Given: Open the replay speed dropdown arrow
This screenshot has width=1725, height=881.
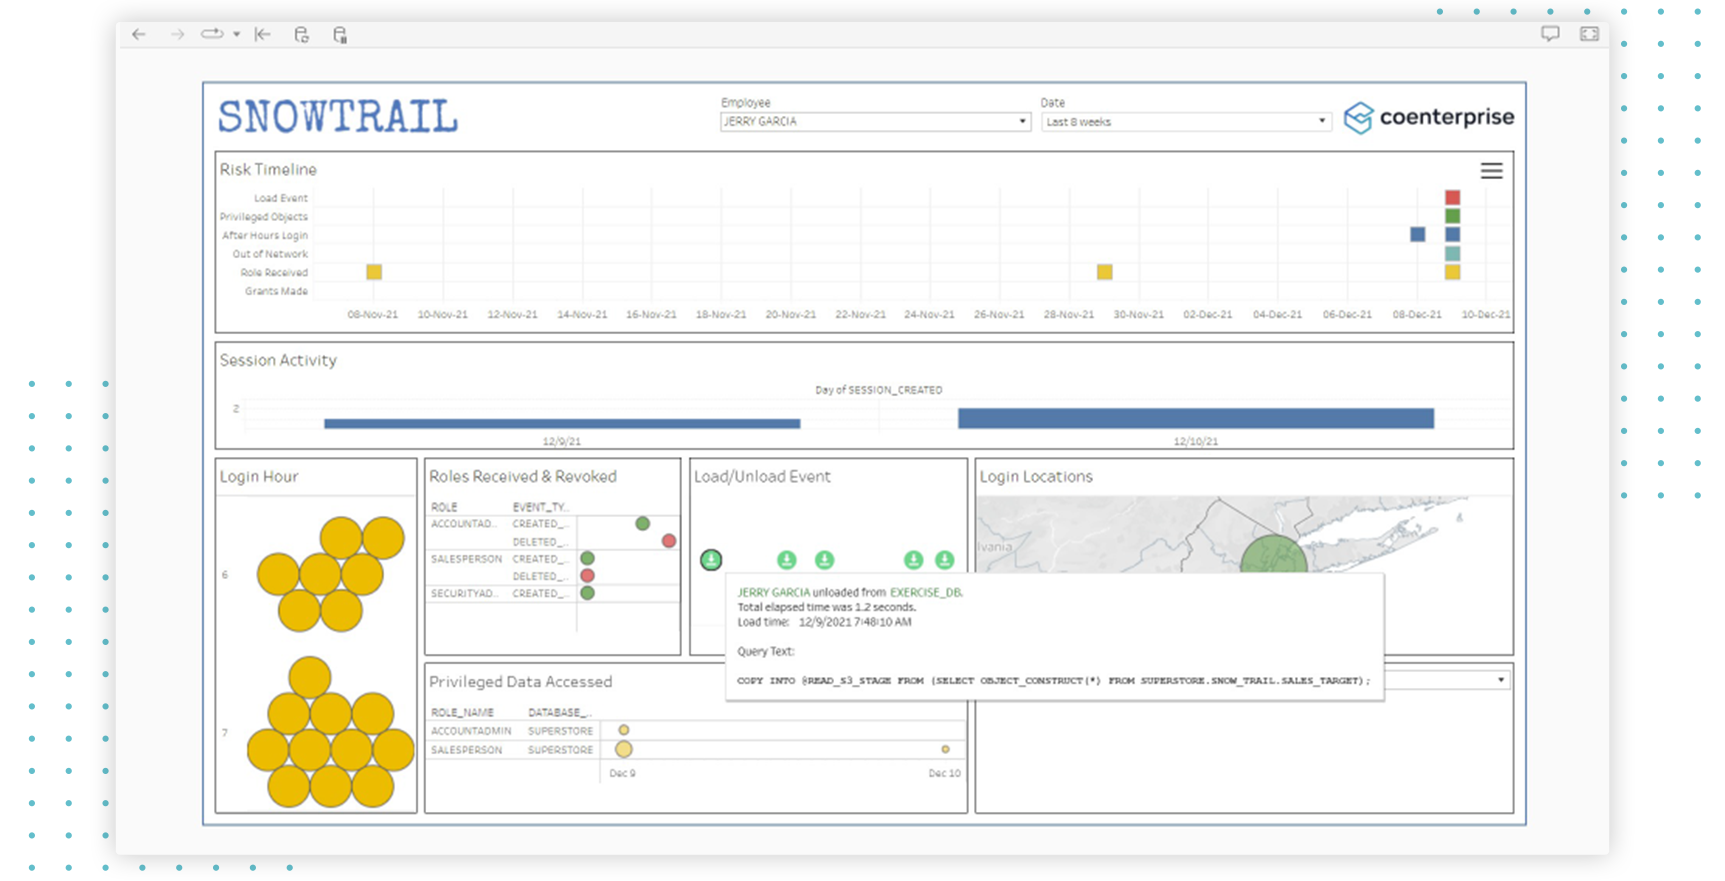Looking at the screenshot, I should click(237, 34).
